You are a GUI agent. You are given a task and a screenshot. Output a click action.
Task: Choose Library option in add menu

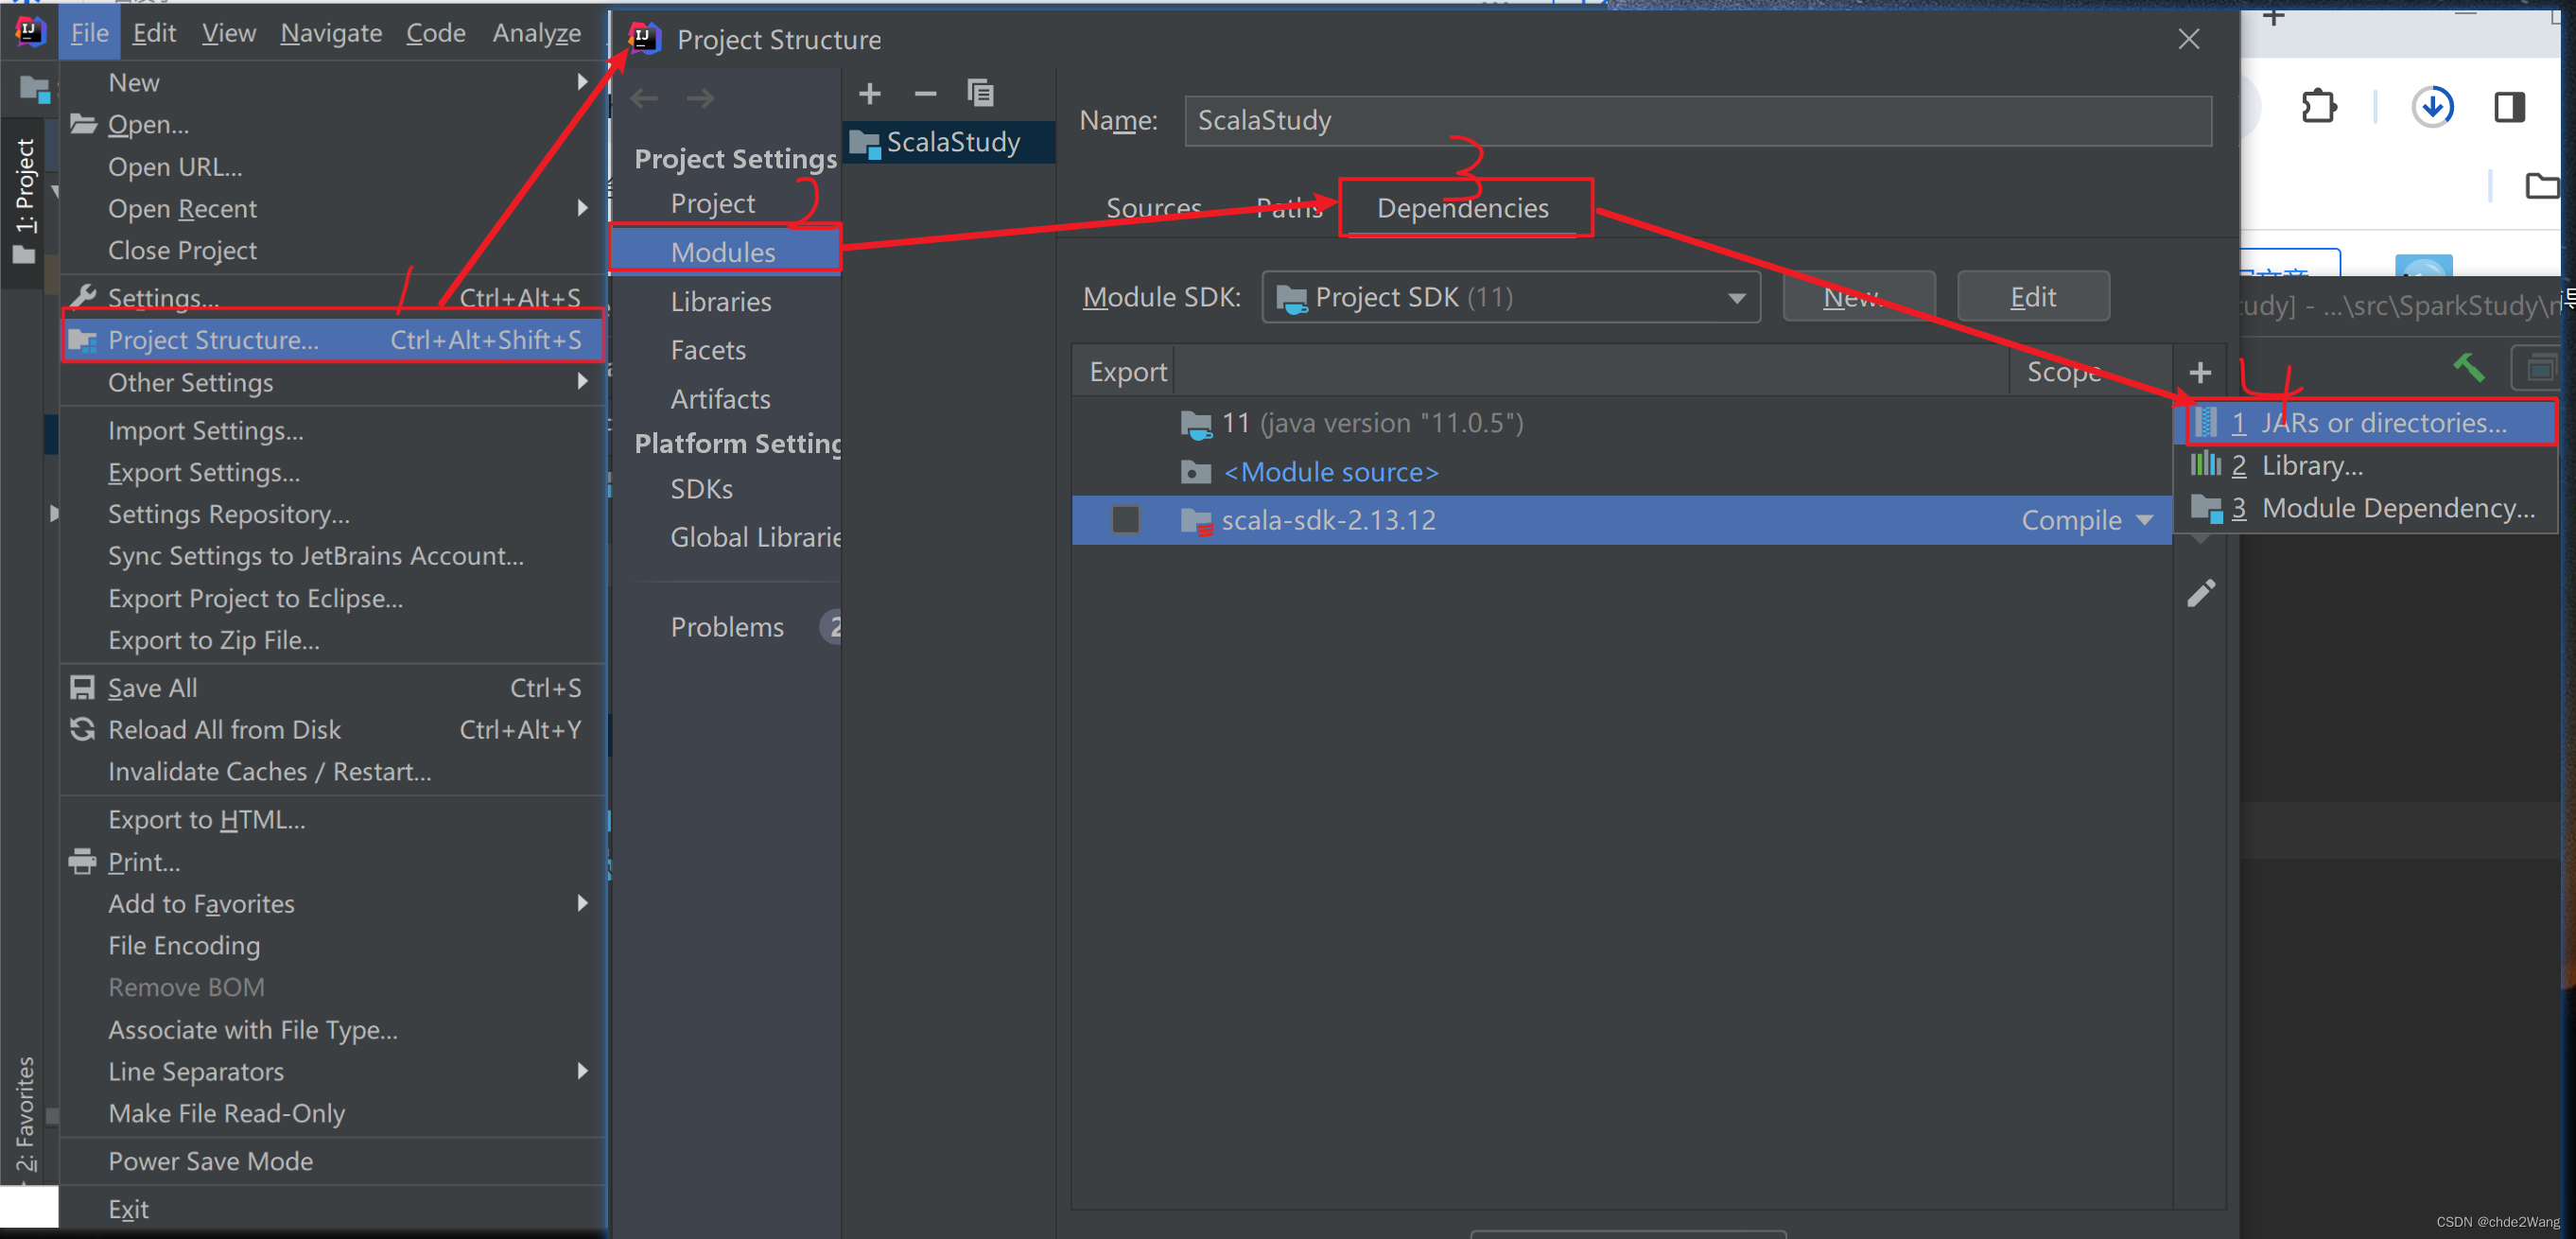pos(2365,466)
